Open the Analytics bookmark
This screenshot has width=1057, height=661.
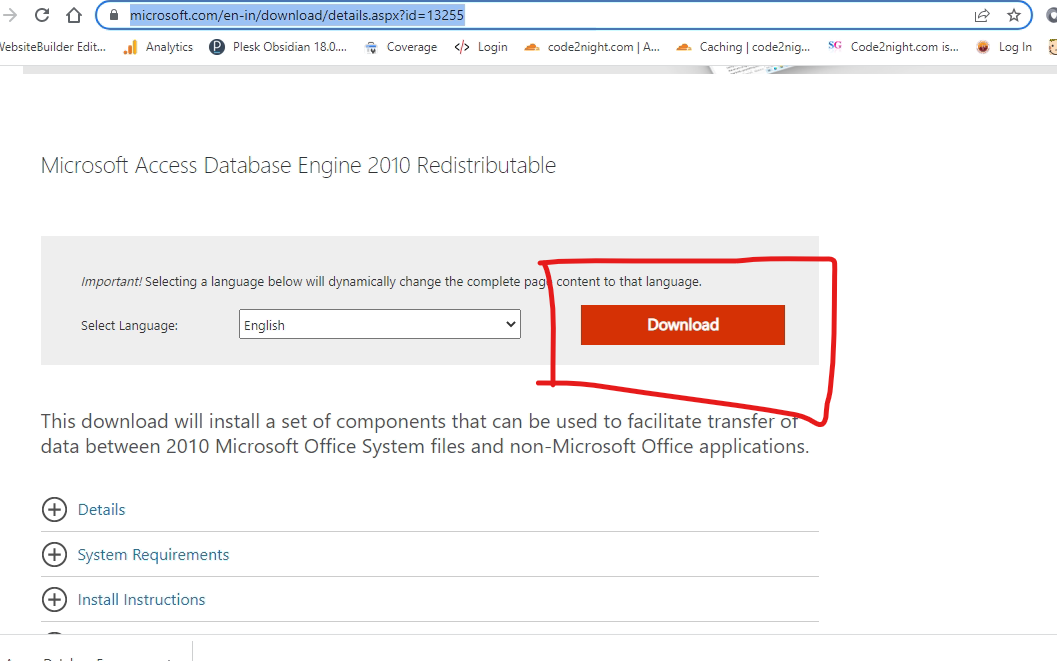(x=158, y=46)
